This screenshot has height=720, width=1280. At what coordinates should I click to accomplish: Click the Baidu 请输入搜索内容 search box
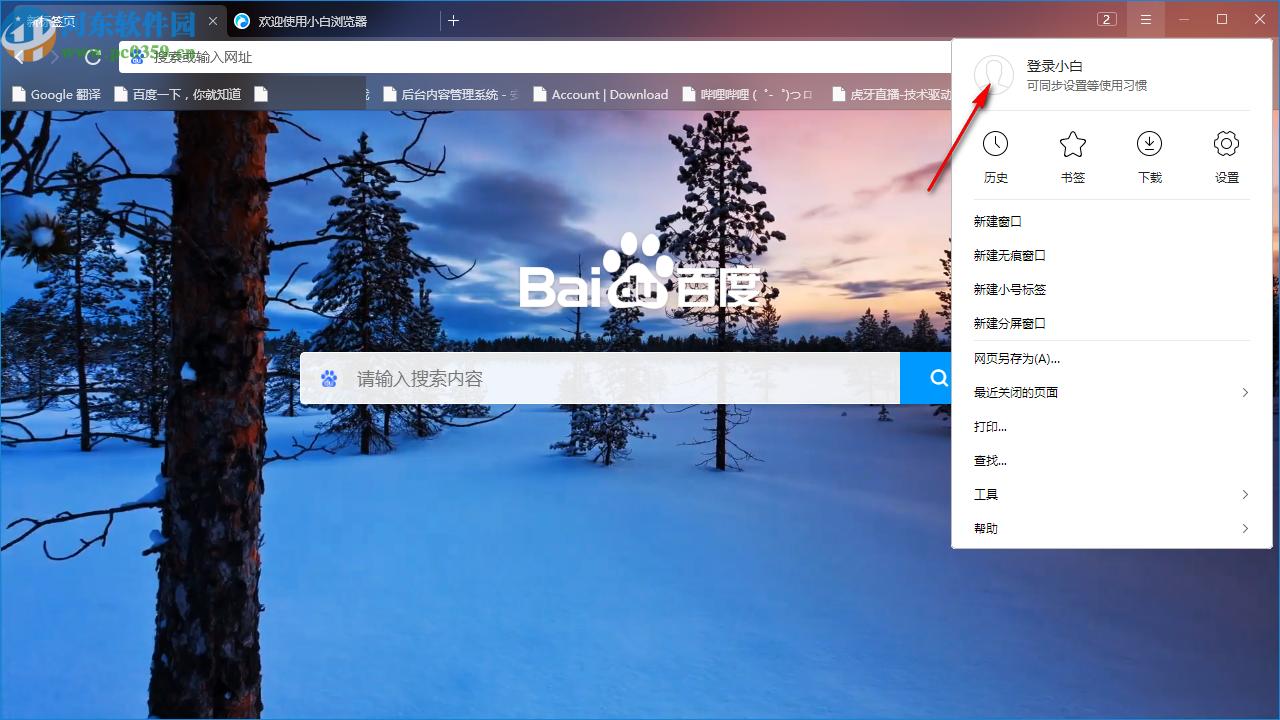600,378
